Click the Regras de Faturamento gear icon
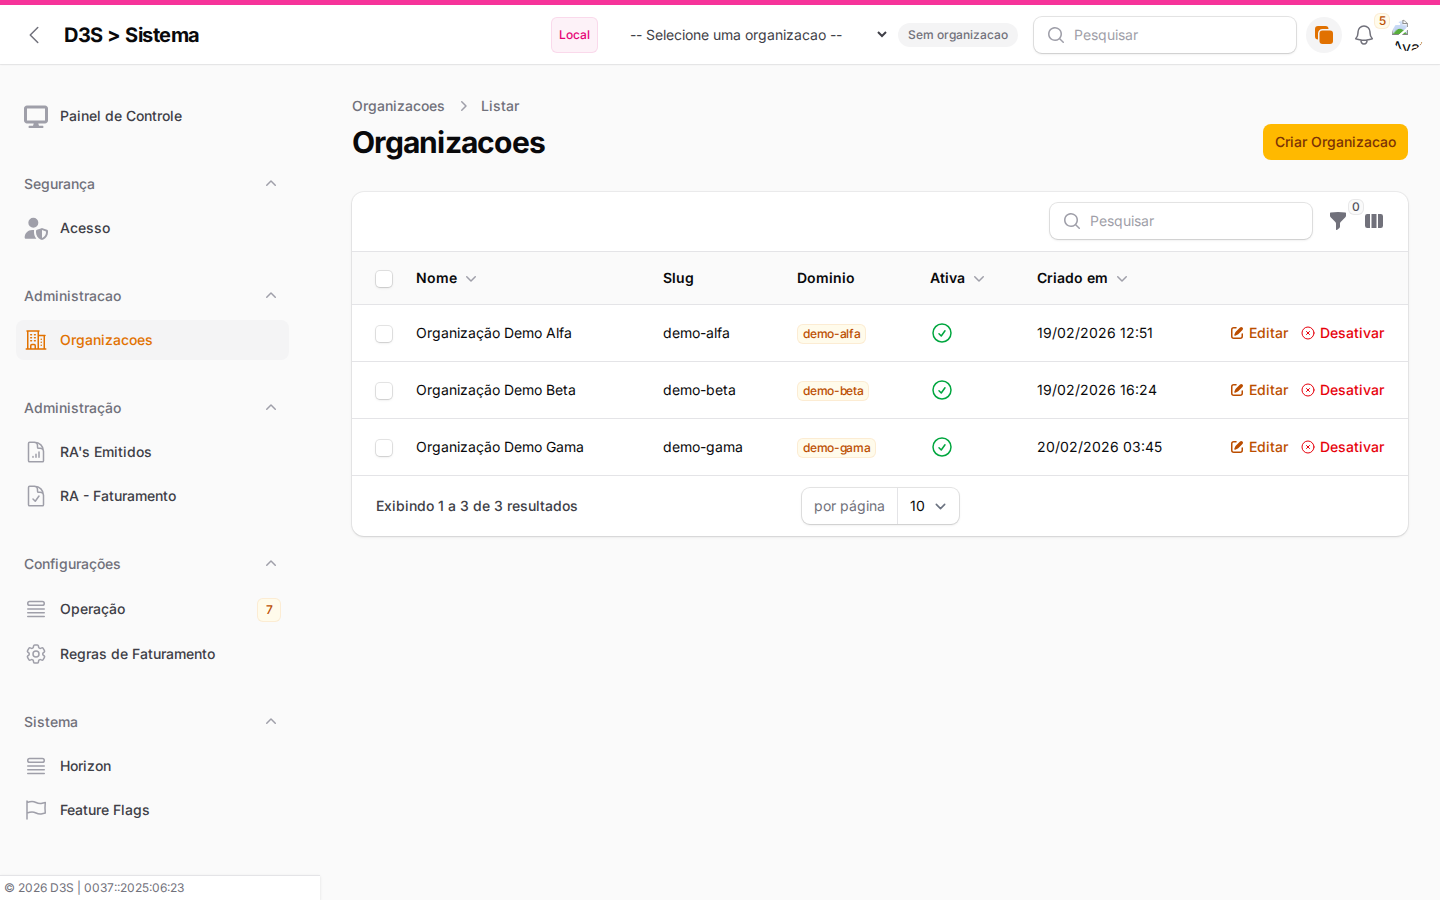This screenshot has height=900, width=1440. click(x=36, y=654)
